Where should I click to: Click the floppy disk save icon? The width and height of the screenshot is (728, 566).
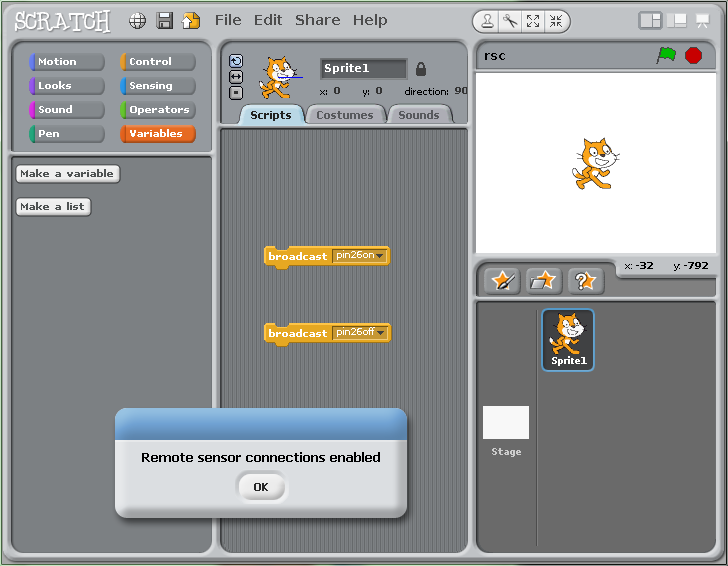pyautogui.click(x=164, y=20)
